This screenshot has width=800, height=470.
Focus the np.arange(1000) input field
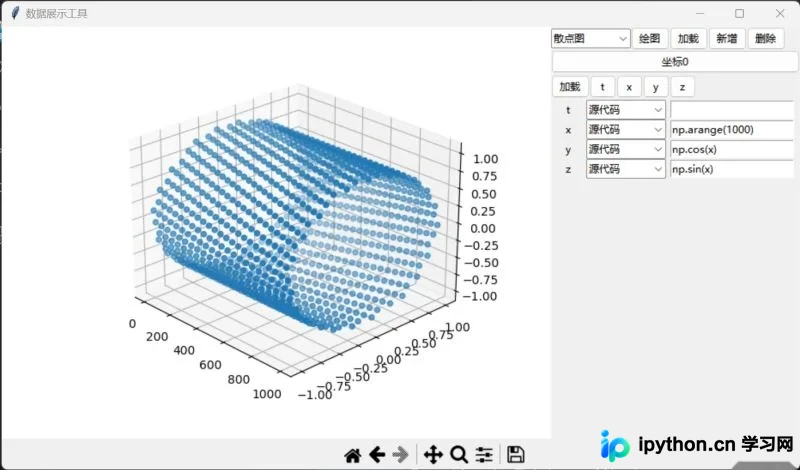pos(732,130)
